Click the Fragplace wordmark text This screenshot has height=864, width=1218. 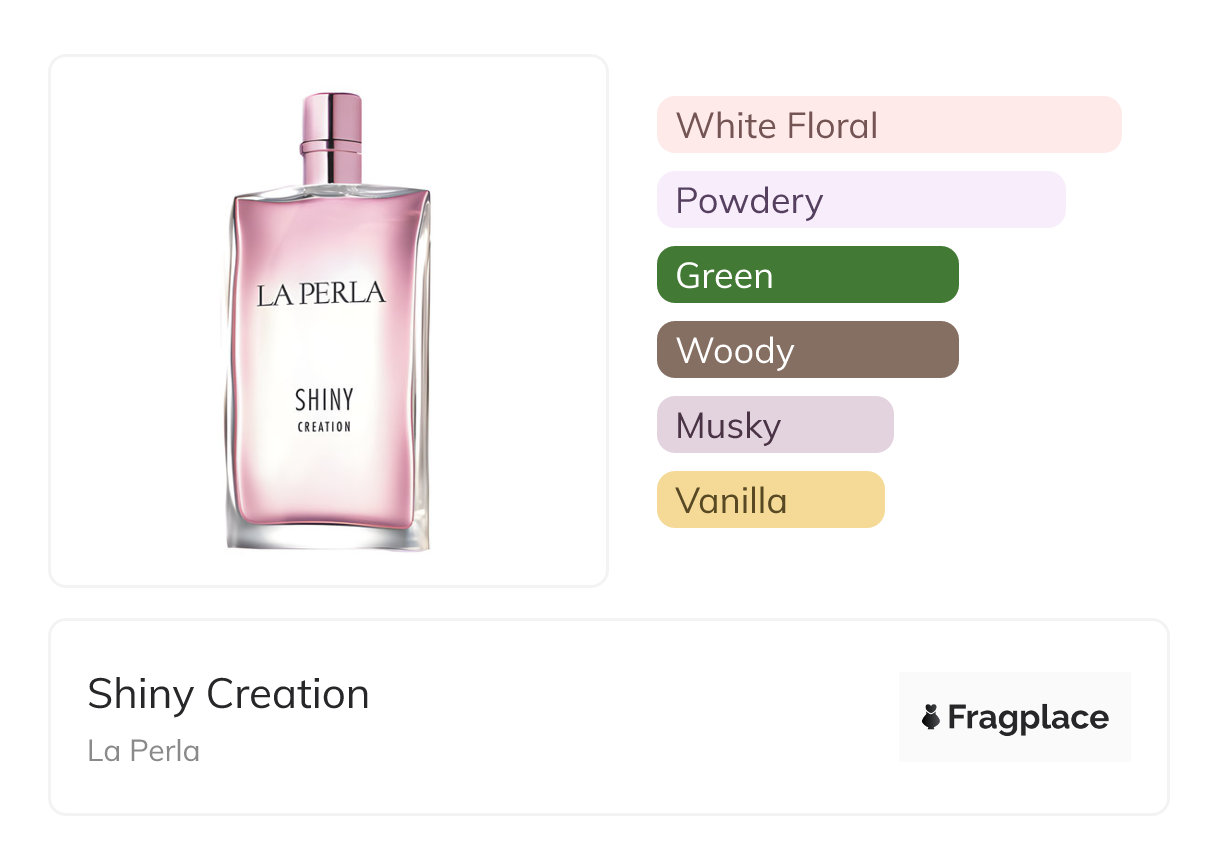[x=1028, y=717]
